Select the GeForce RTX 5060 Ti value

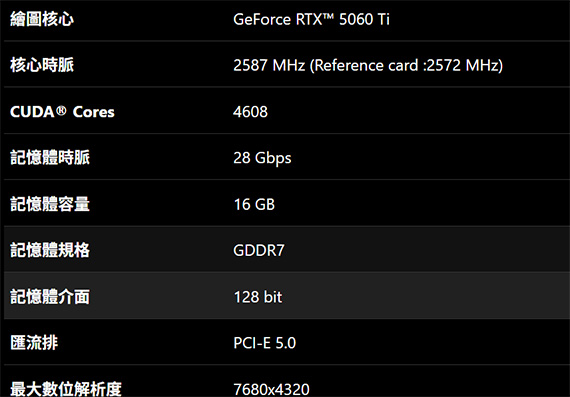(x=311, y=19)
